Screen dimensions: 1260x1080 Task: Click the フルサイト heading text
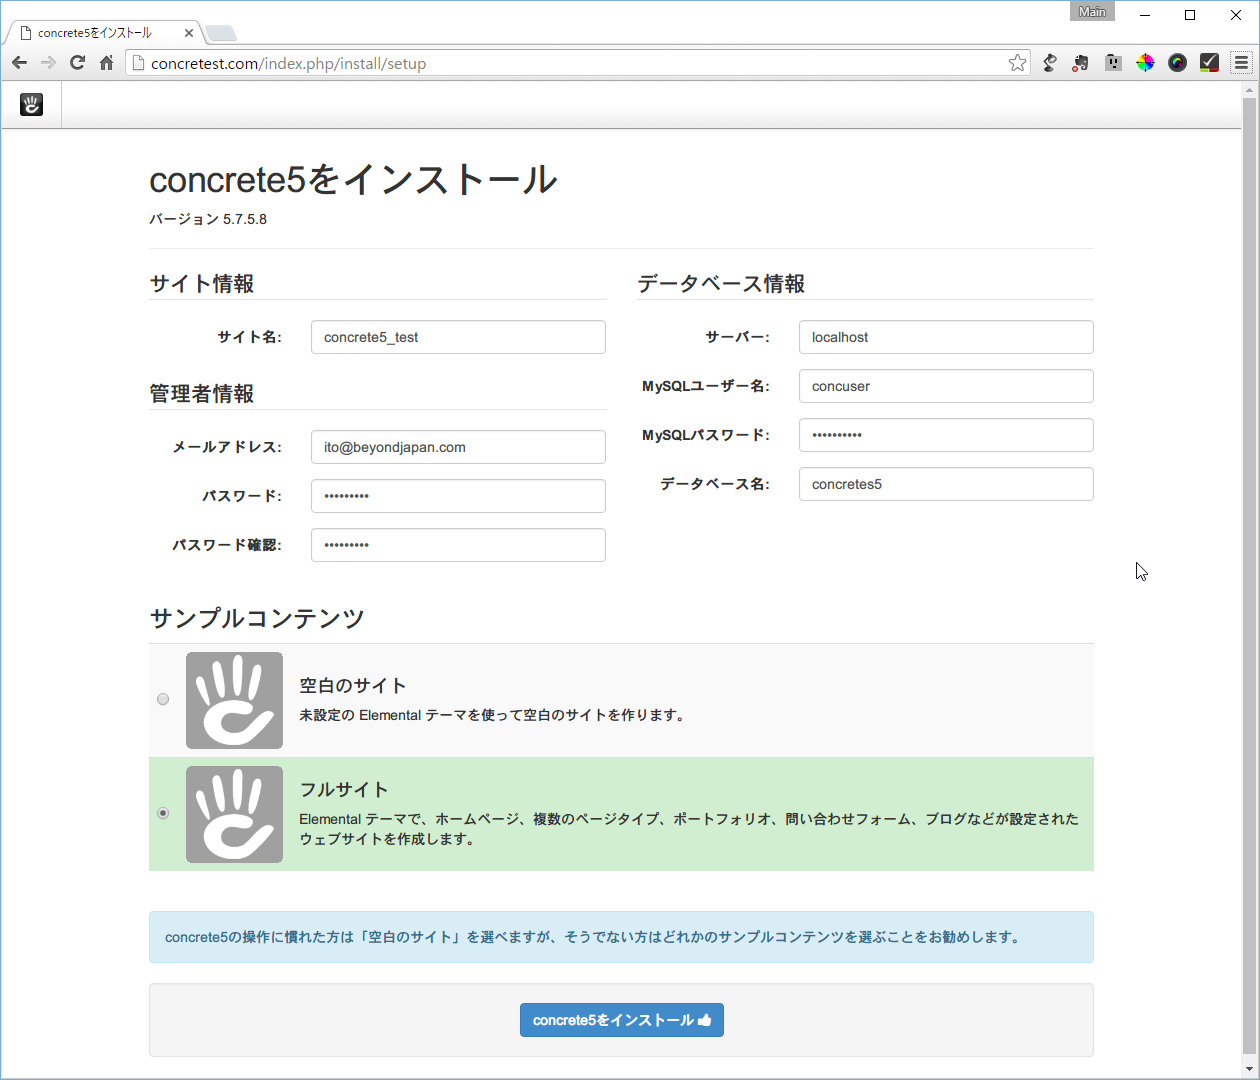(344, 790)
